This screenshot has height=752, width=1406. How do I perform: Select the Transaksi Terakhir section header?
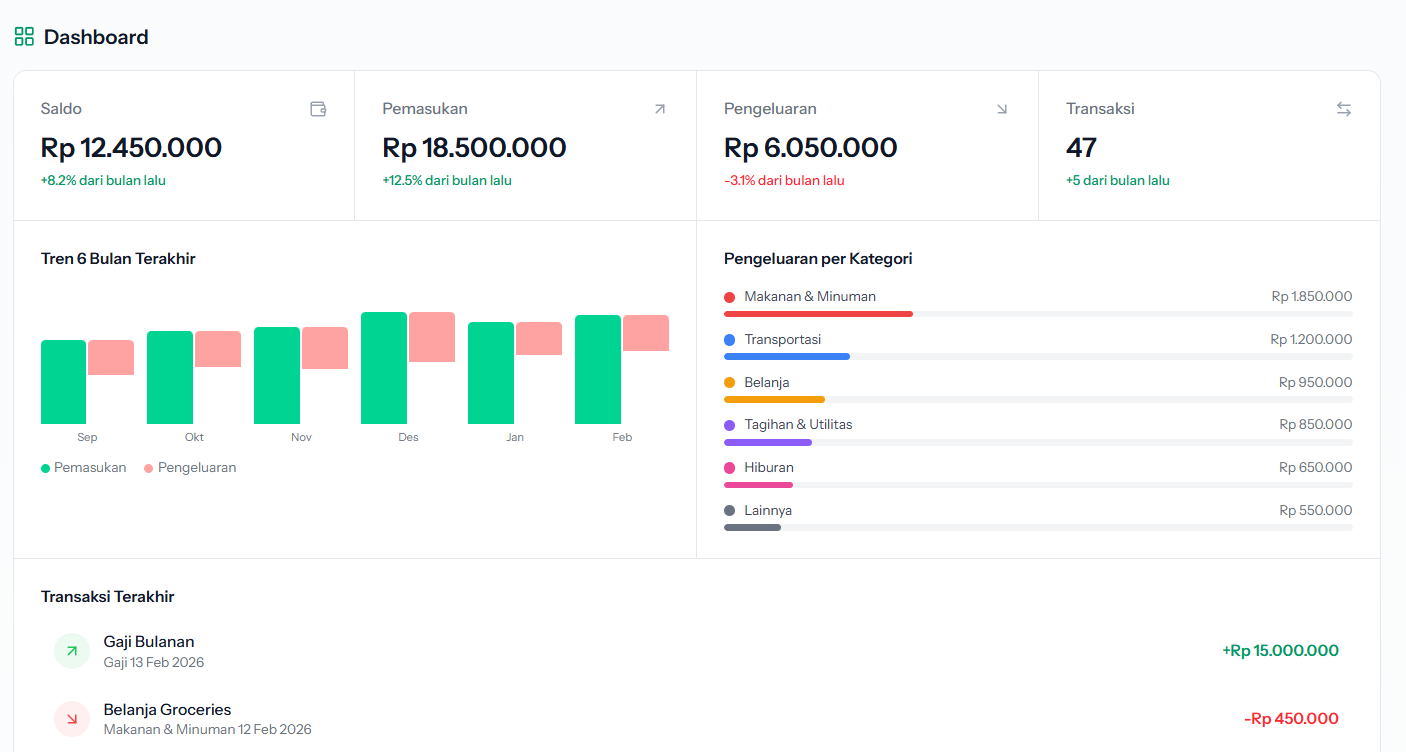[x=106, y=596]
